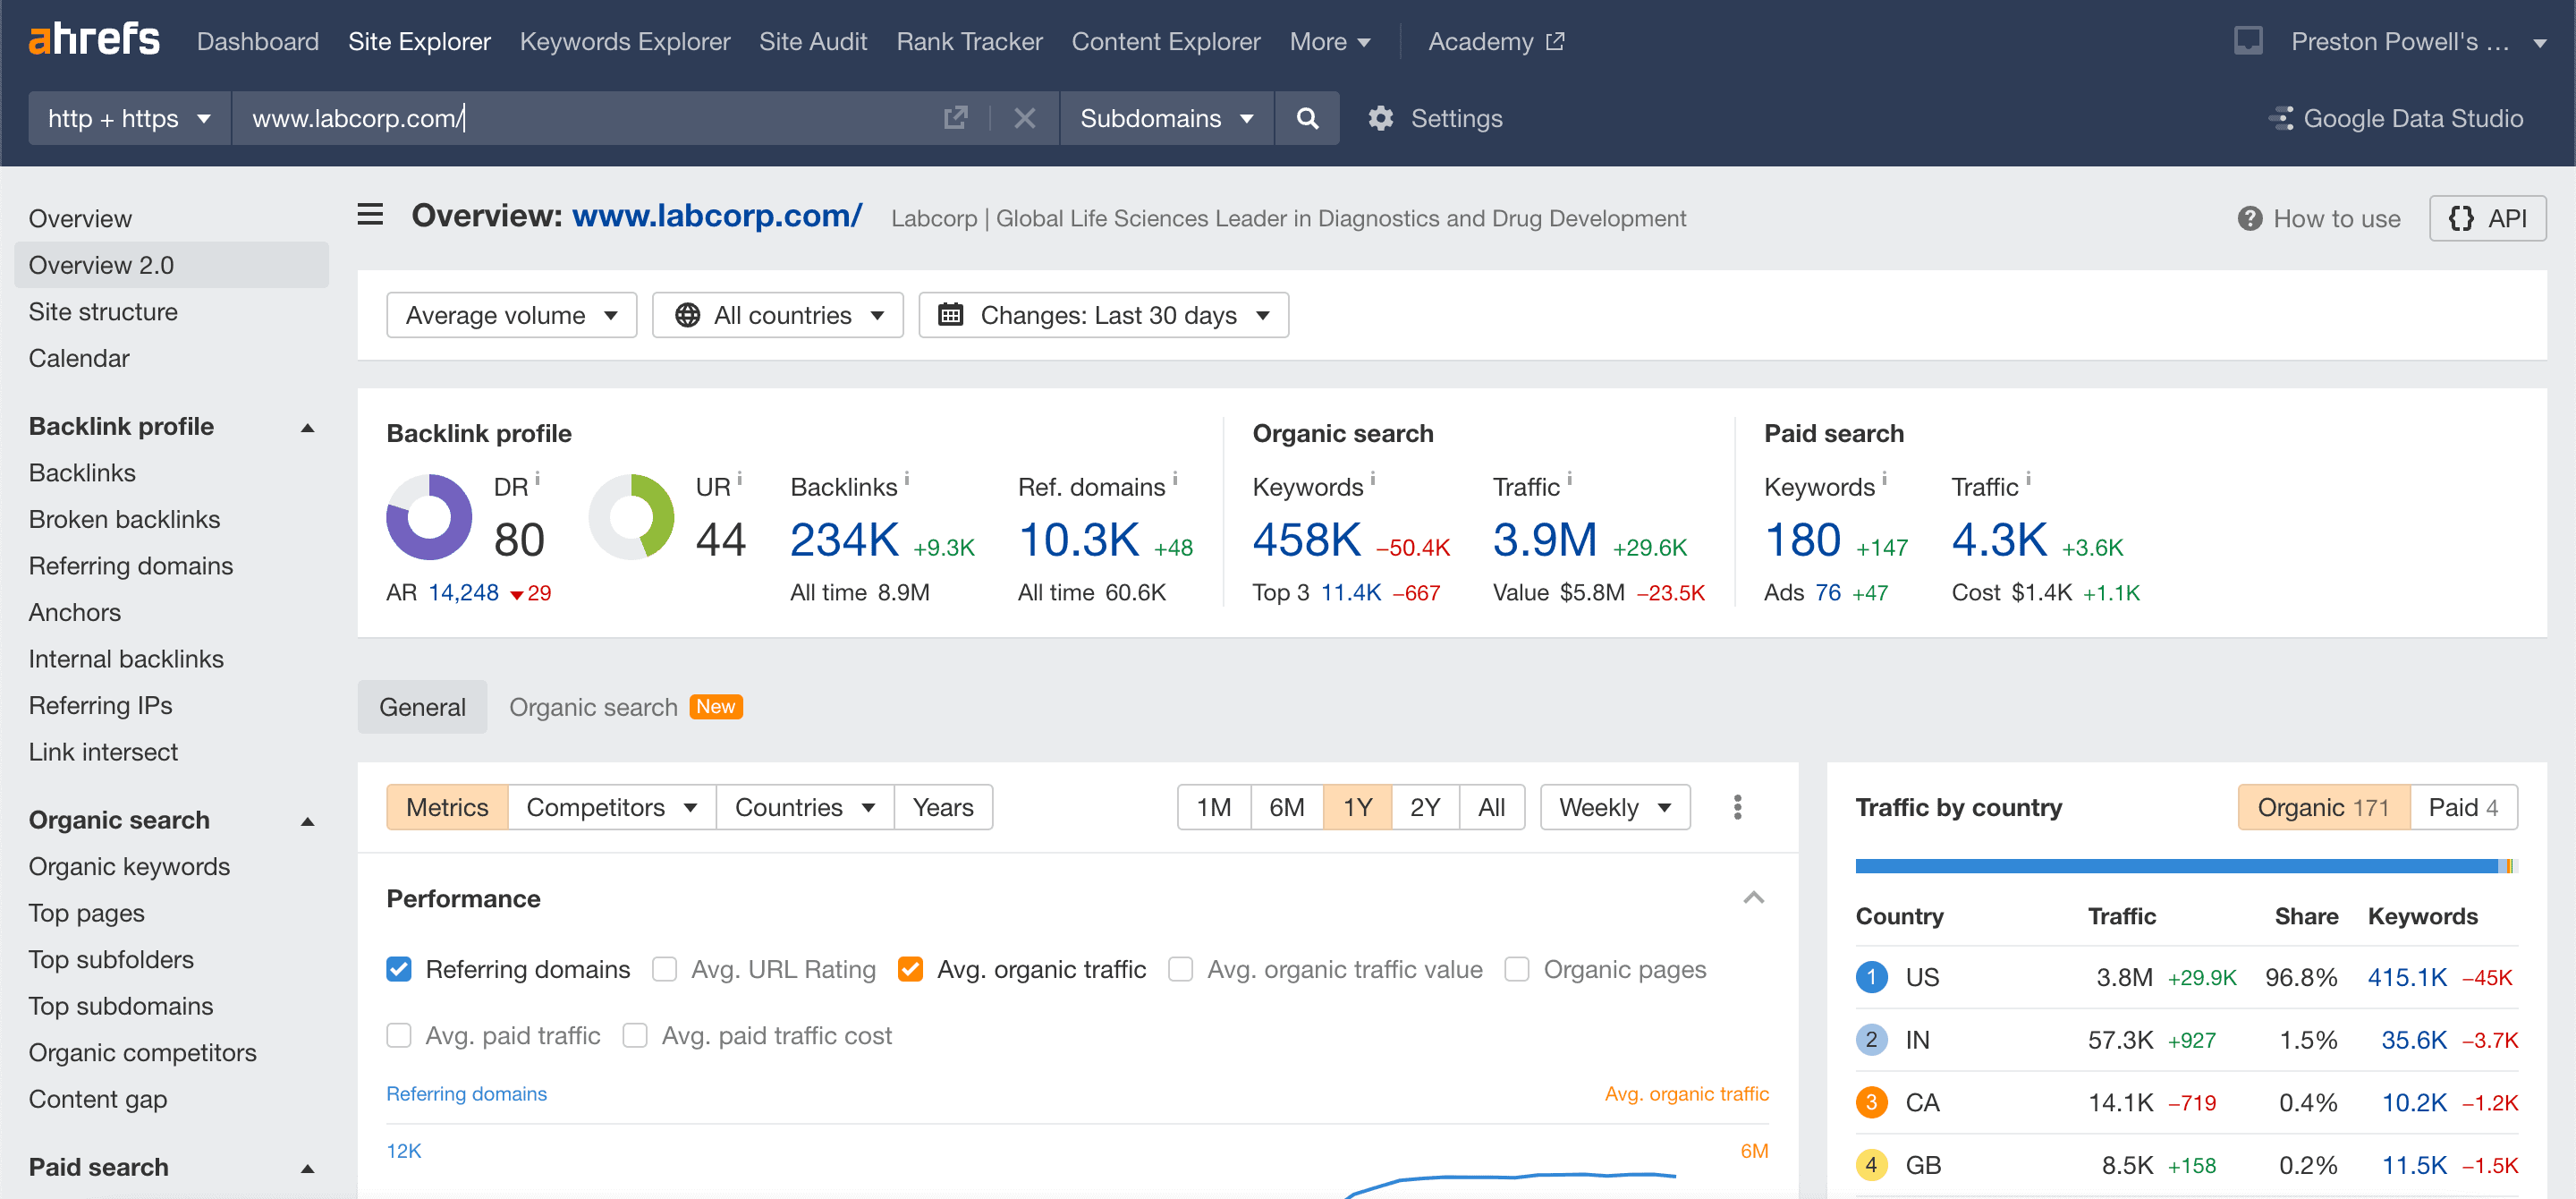This screenshot has width=2576, height=1199.
Task: Click the Google Data Studio icon
Action: pos(2280,118)
